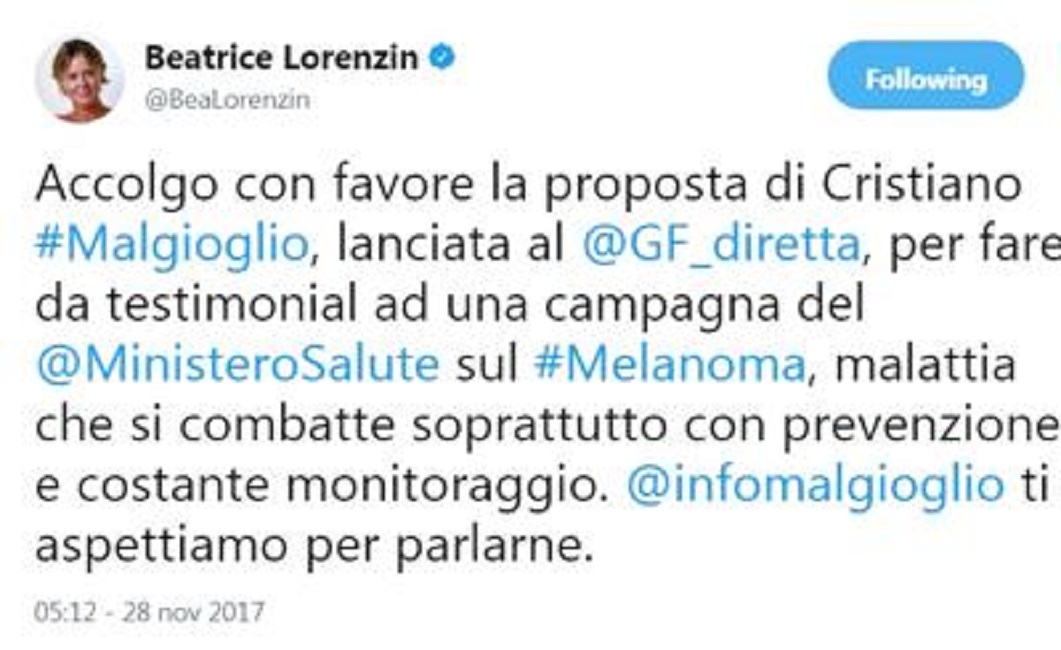1061x650 pixels.
Task: Visit the @BeaLorenzin handle link
Action: [x=227, y=99]
